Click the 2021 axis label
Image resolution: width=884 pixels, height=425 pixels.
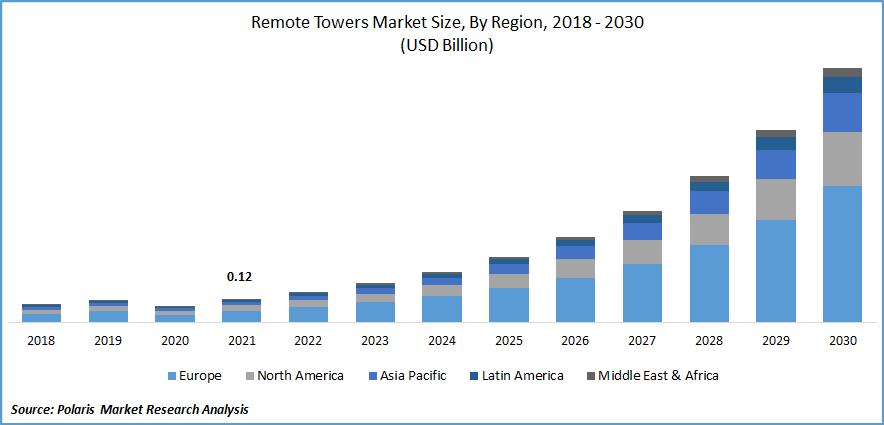[x=242, y=341]
